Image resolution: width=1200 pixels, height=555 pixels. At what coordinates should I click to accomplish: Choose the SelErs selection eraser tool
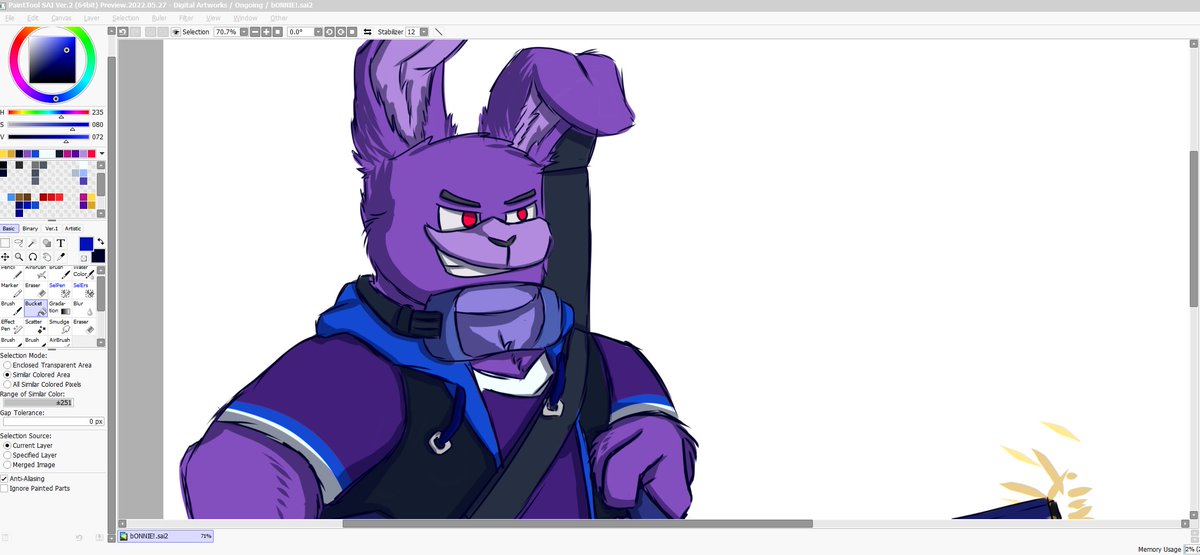(84, 290)
